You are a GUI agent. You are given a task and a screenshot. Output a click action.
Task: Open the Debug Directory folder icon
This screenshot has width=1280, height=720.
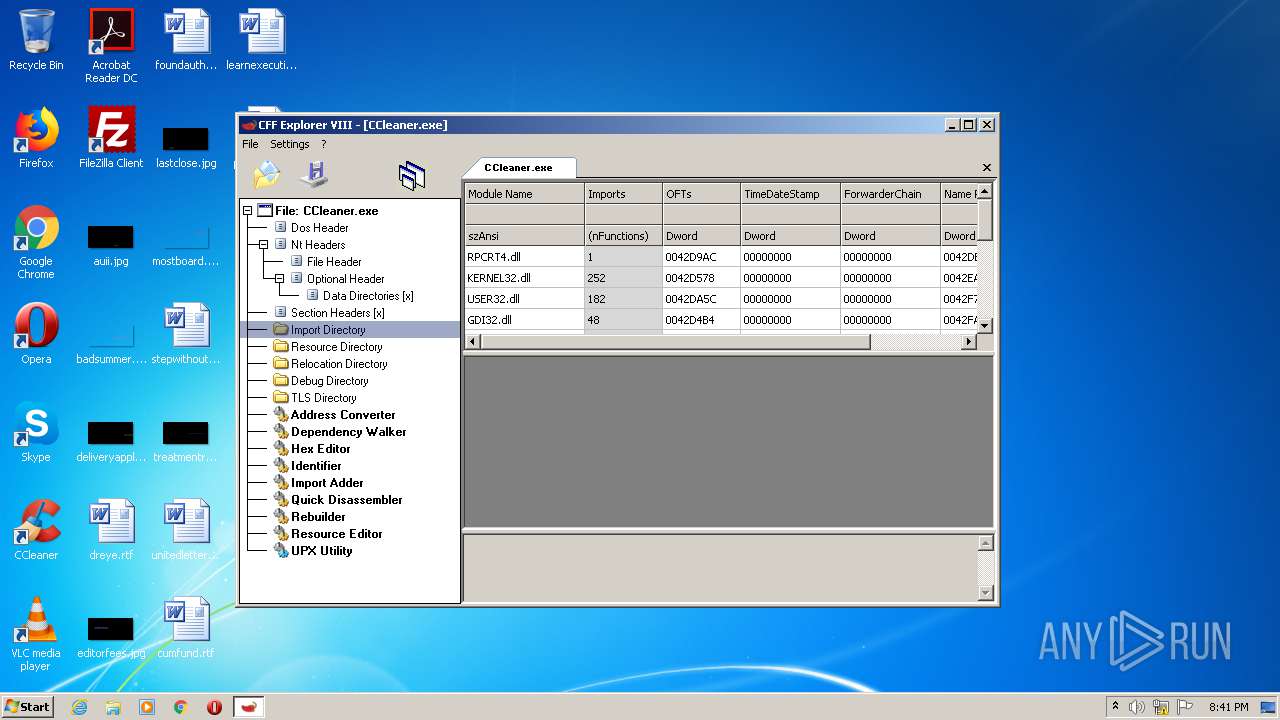(281, 381)
